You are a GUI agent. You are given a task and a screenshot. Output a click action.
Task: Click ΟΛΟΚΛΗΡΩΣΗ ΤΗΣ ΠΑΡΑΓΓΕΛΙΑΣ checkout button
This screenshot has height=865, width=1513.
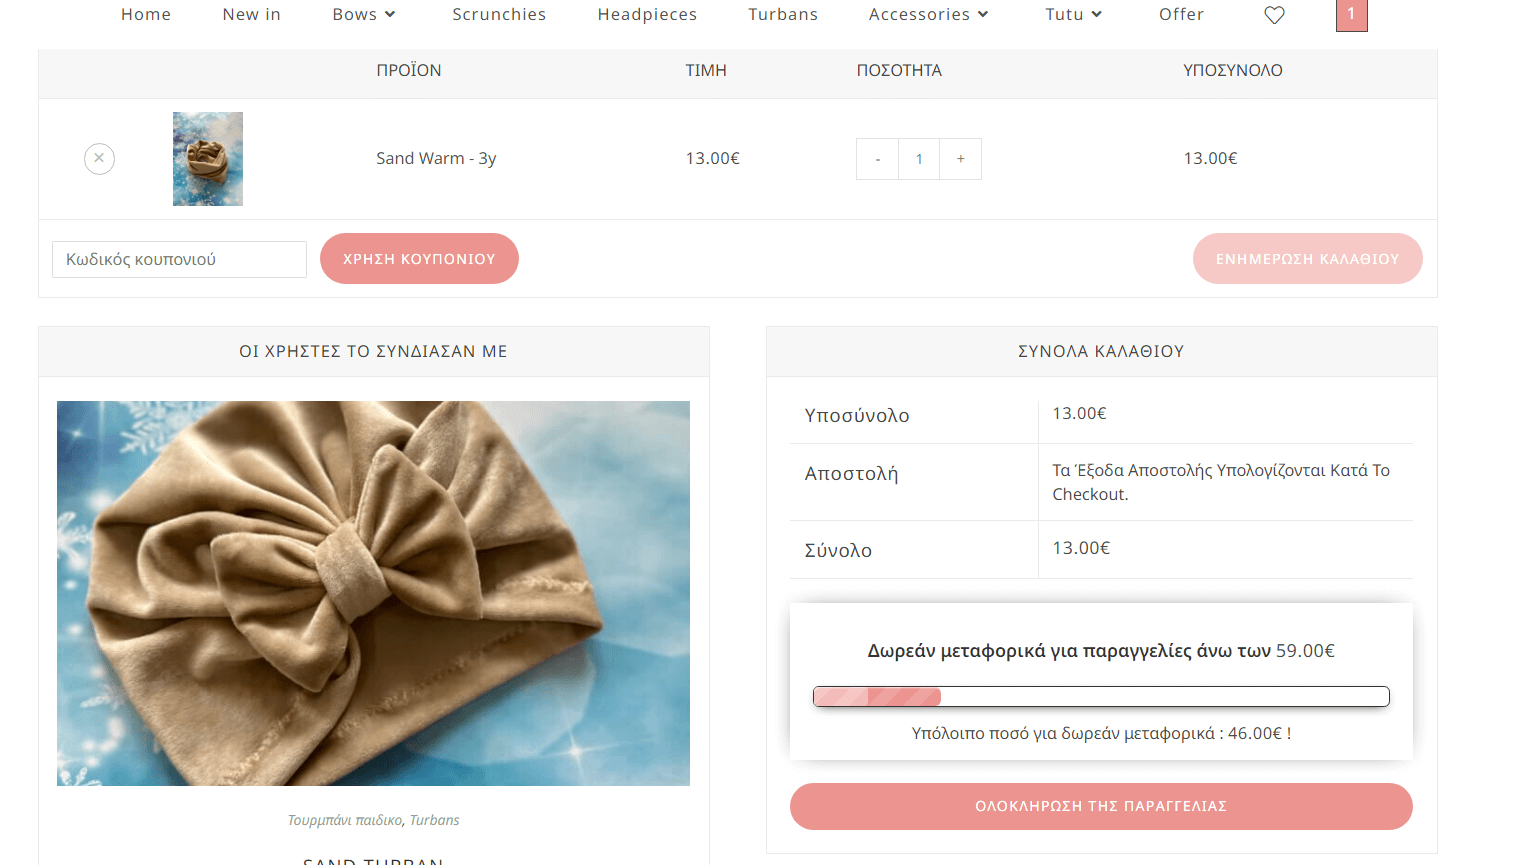1101,806
